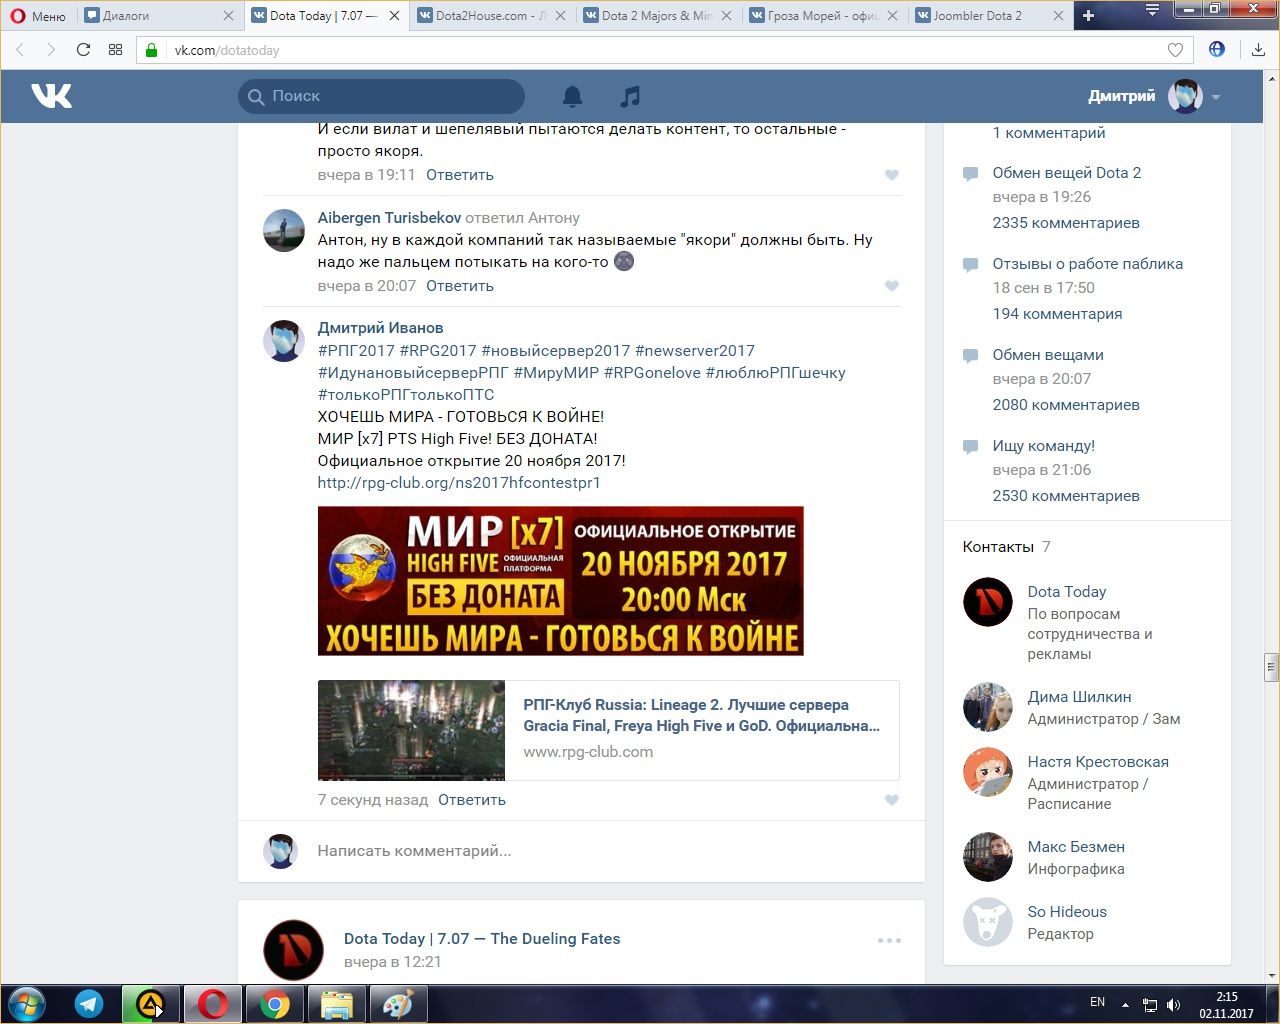
Task: Open Дмитрий Иванов's profile name
Action: (380, 328)
